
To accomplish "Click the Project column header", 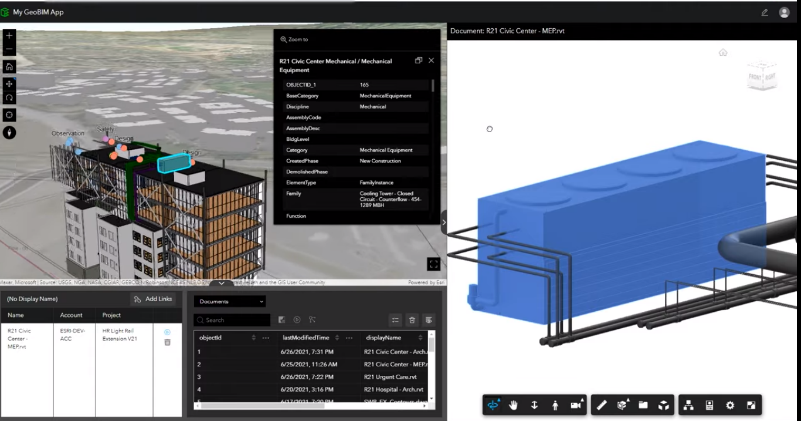I will (111, 315).
